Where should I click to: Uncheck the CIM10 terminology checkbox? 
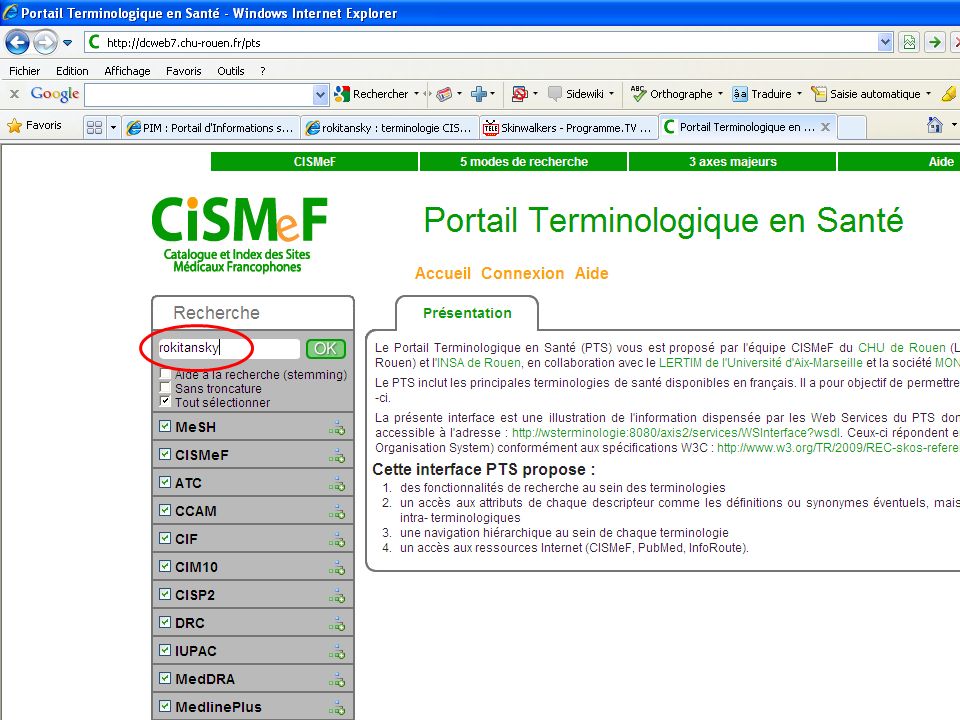pyautogui.click(x=165, y=566)
